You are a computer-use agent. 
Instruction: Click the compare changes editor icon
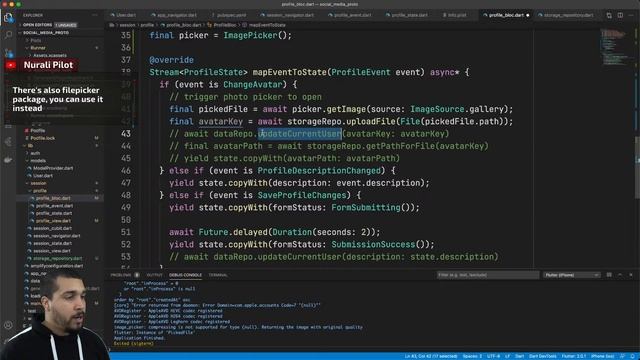(609, 15)
